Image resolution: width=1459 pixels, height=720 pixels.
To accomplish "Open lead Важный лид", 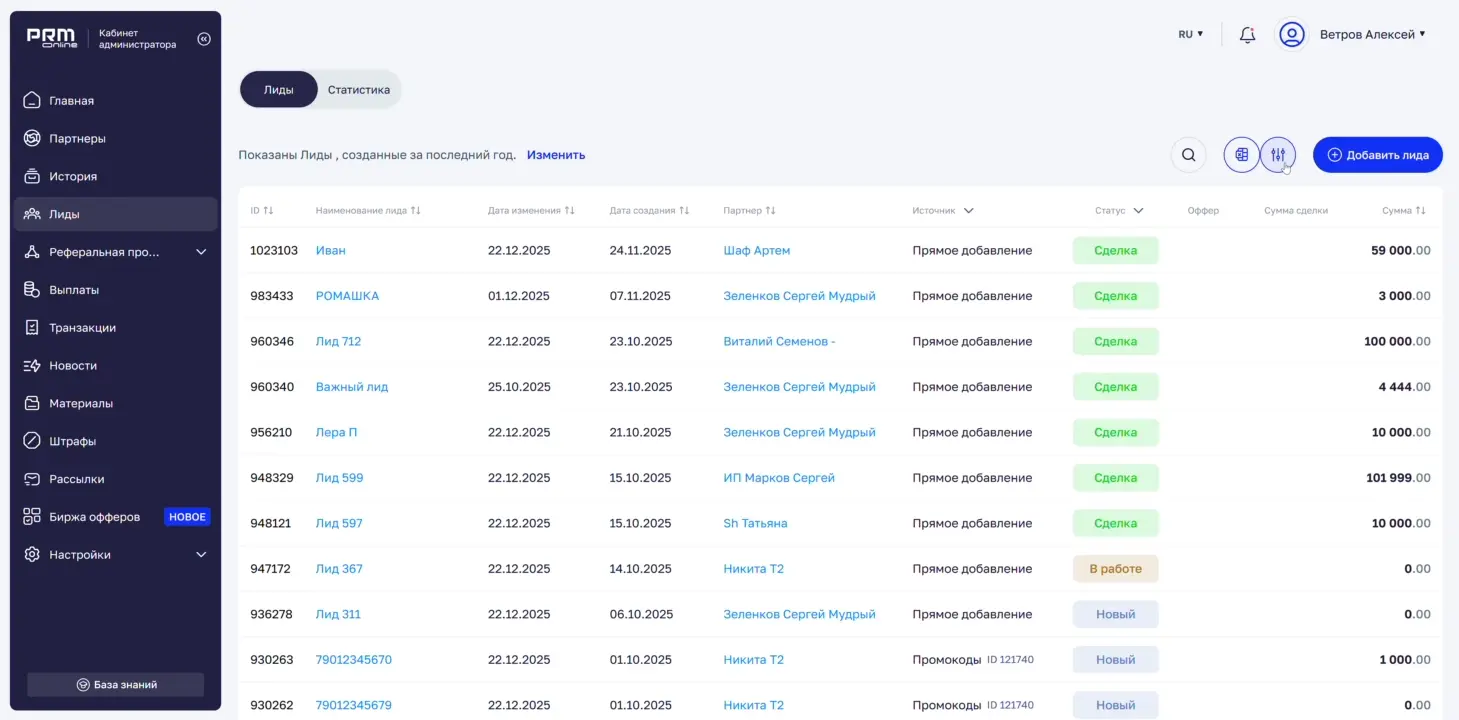I will pyautogui.click(x=352, y=387).
